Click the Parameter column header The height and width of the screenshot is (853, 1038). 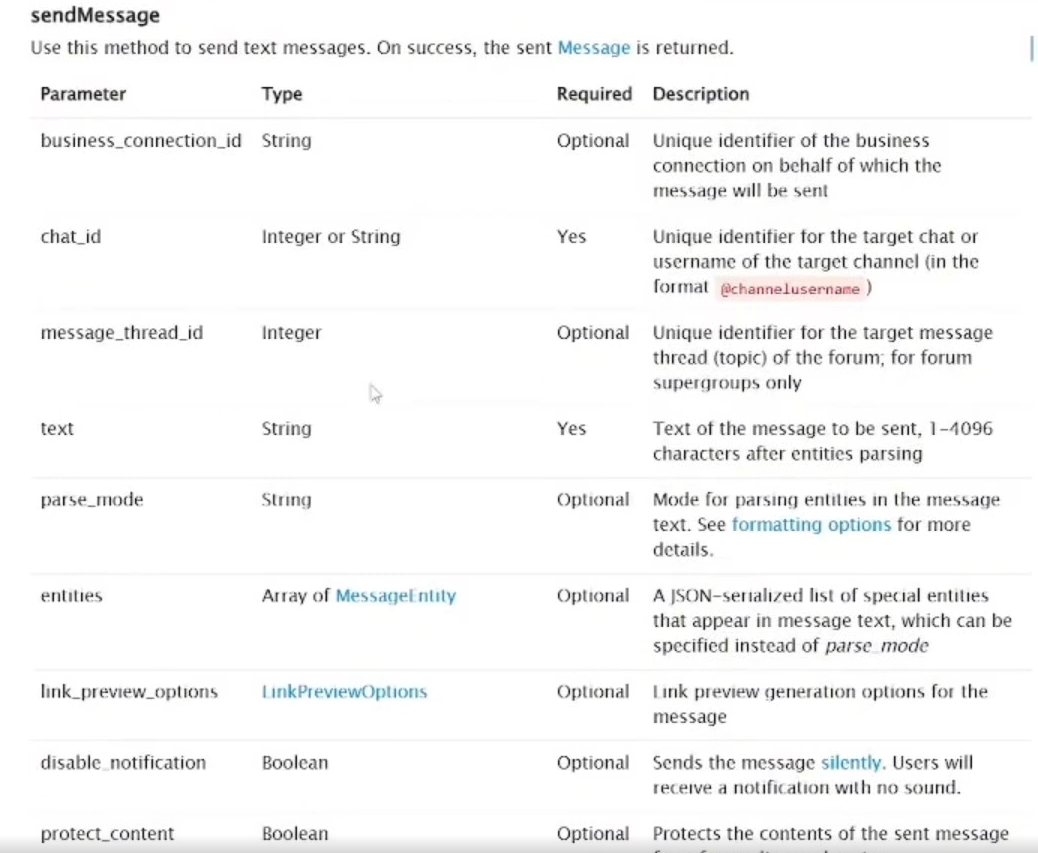pyautogui.click(x=83, y=94)
